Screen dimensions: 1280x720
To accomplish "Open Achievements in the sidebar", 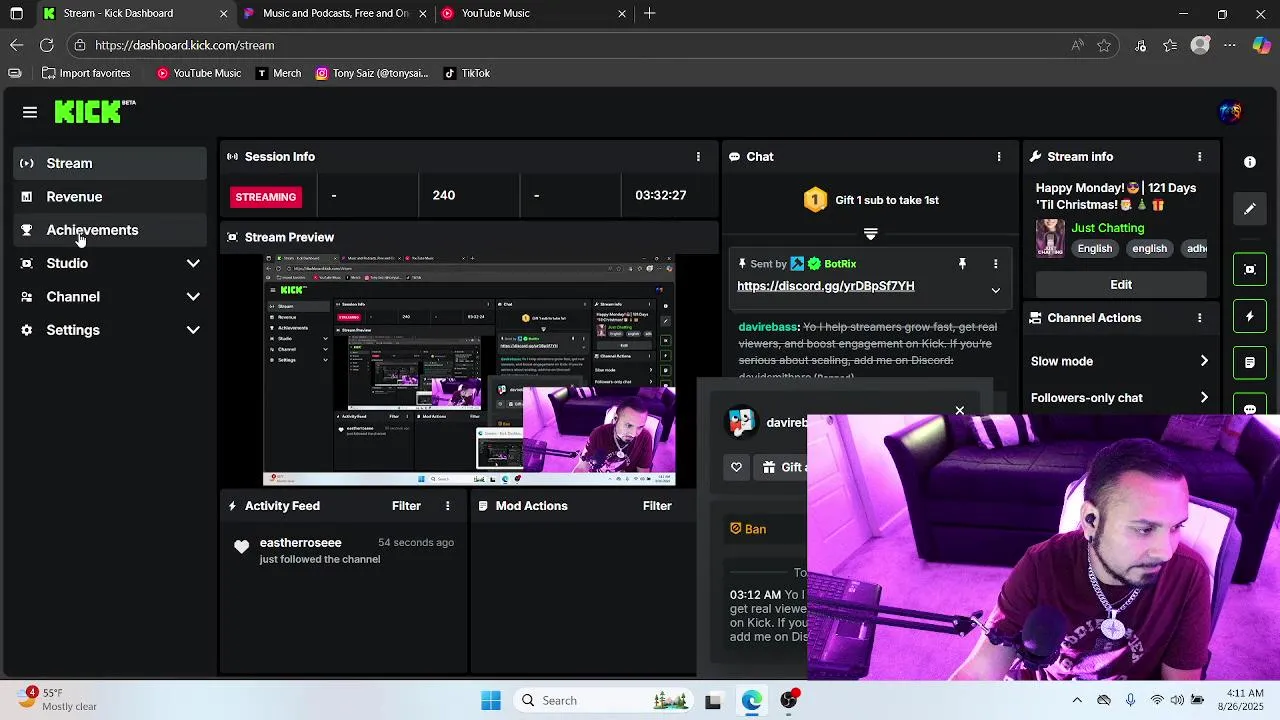I will click(110, 230).
